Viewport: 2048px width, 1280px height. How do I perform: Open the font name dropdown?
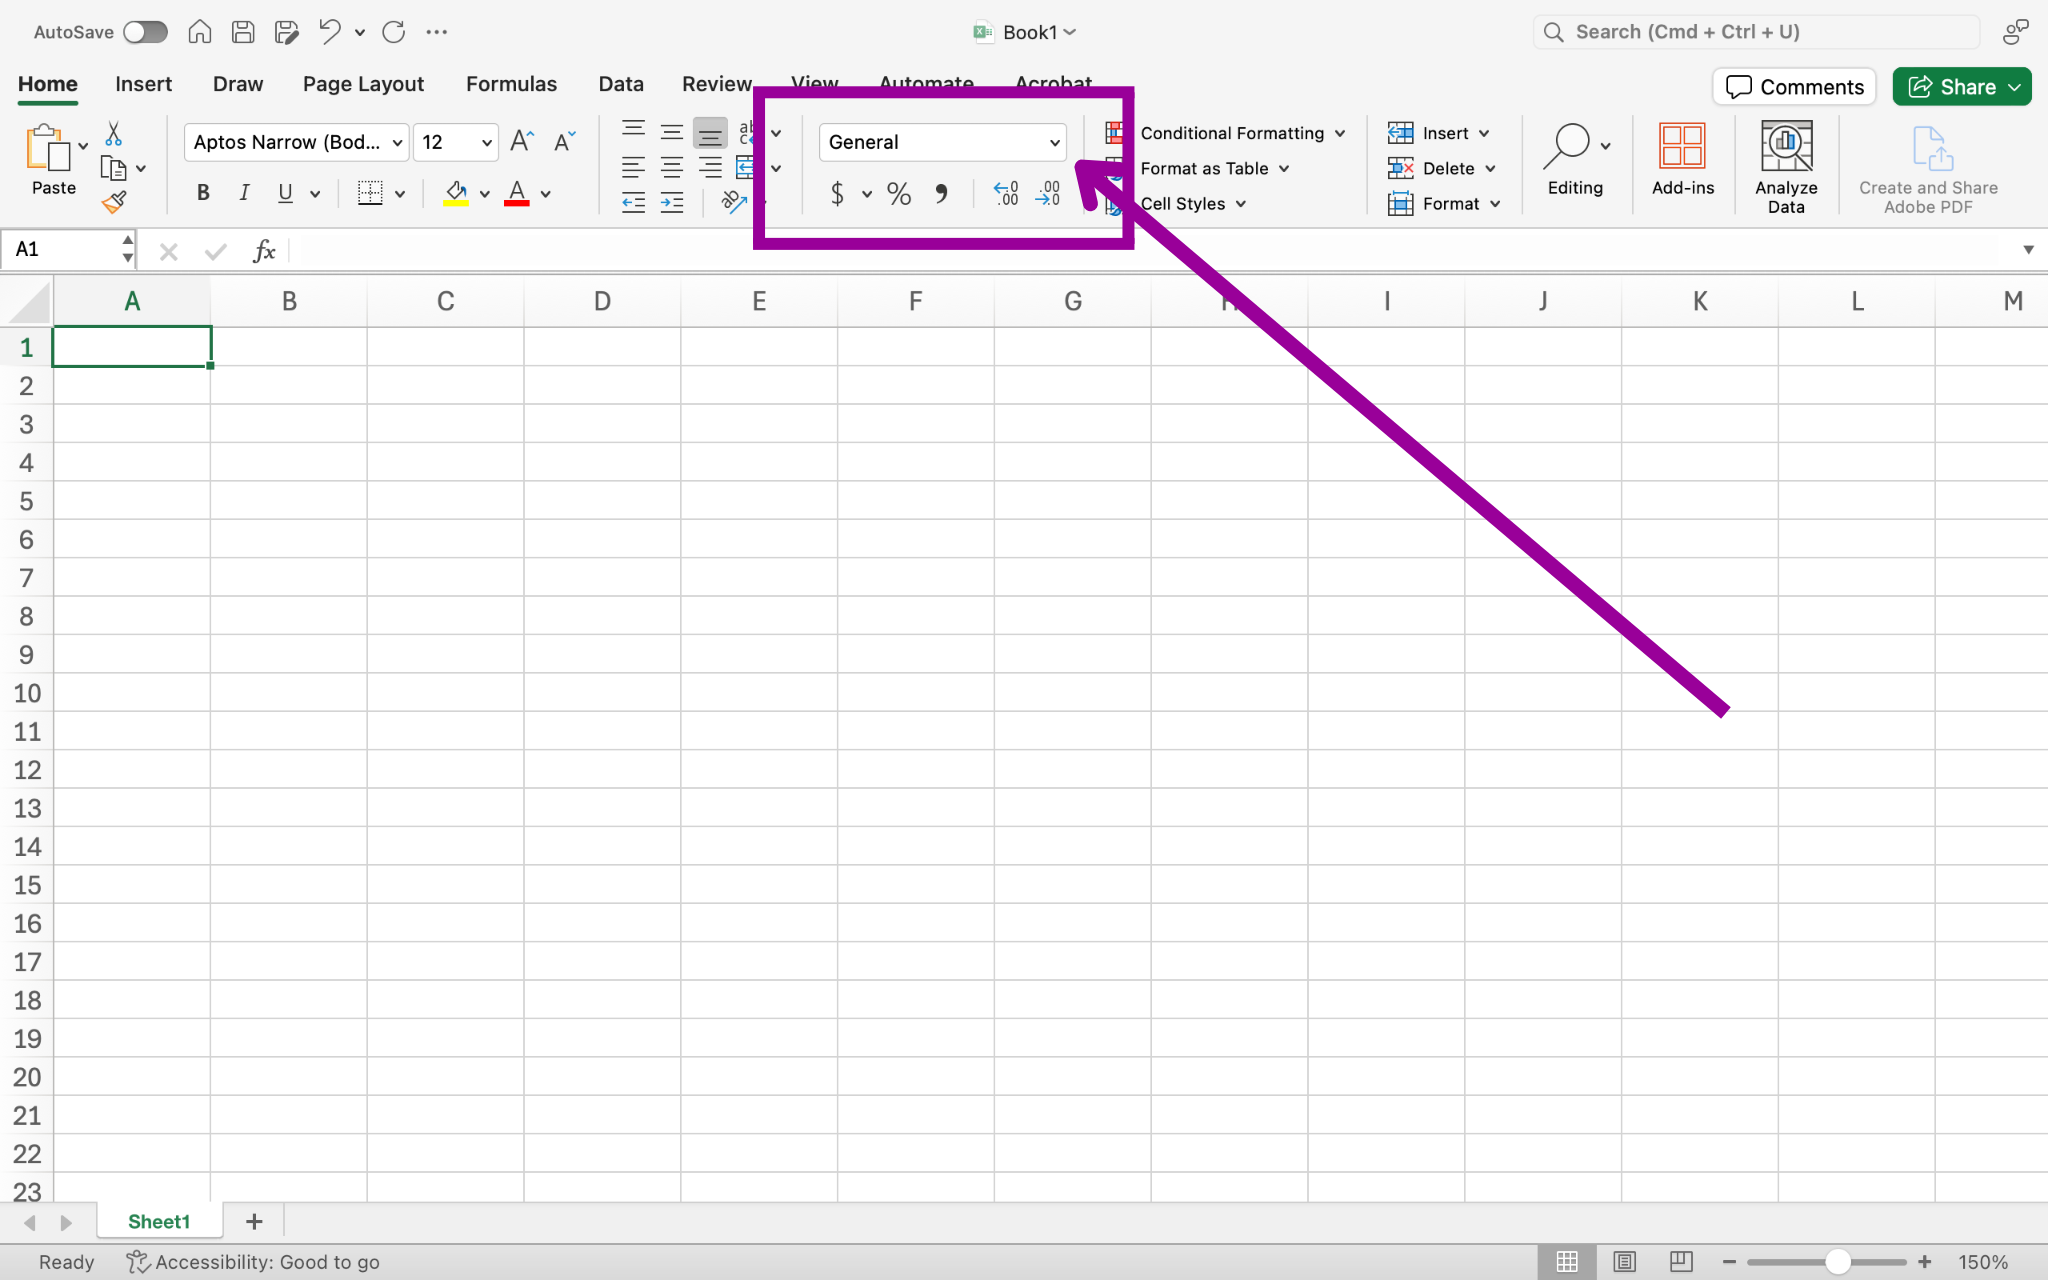point(397,143)
